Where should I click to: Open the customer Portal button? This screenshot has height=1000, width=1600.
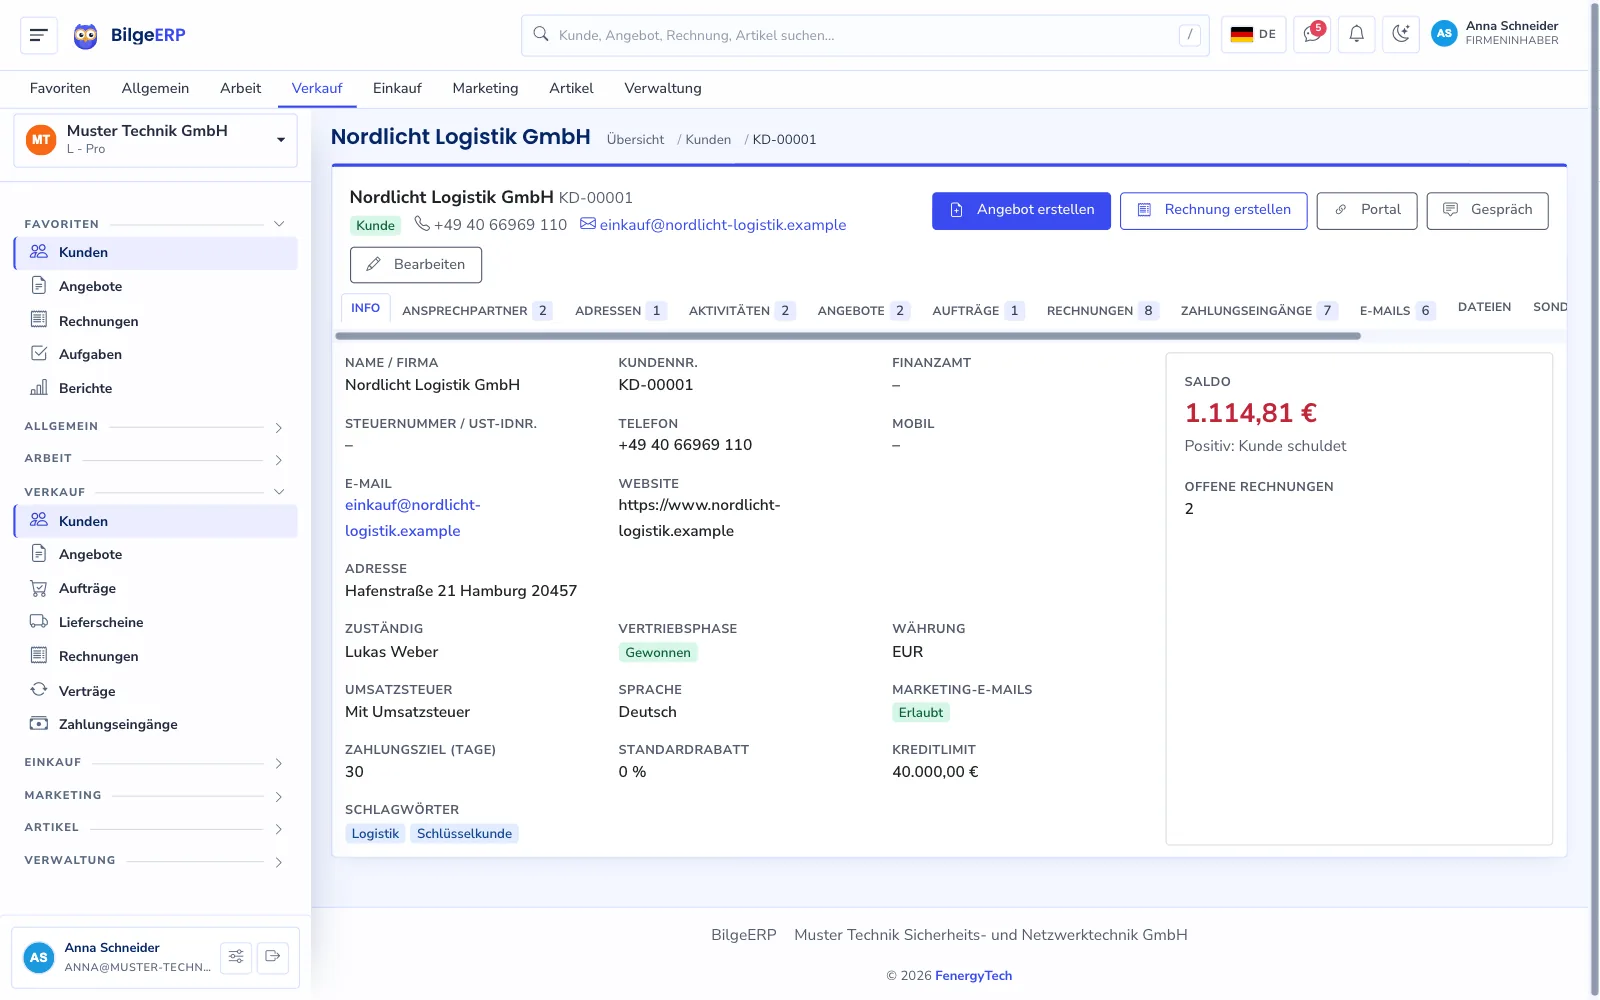point(1367,211)
